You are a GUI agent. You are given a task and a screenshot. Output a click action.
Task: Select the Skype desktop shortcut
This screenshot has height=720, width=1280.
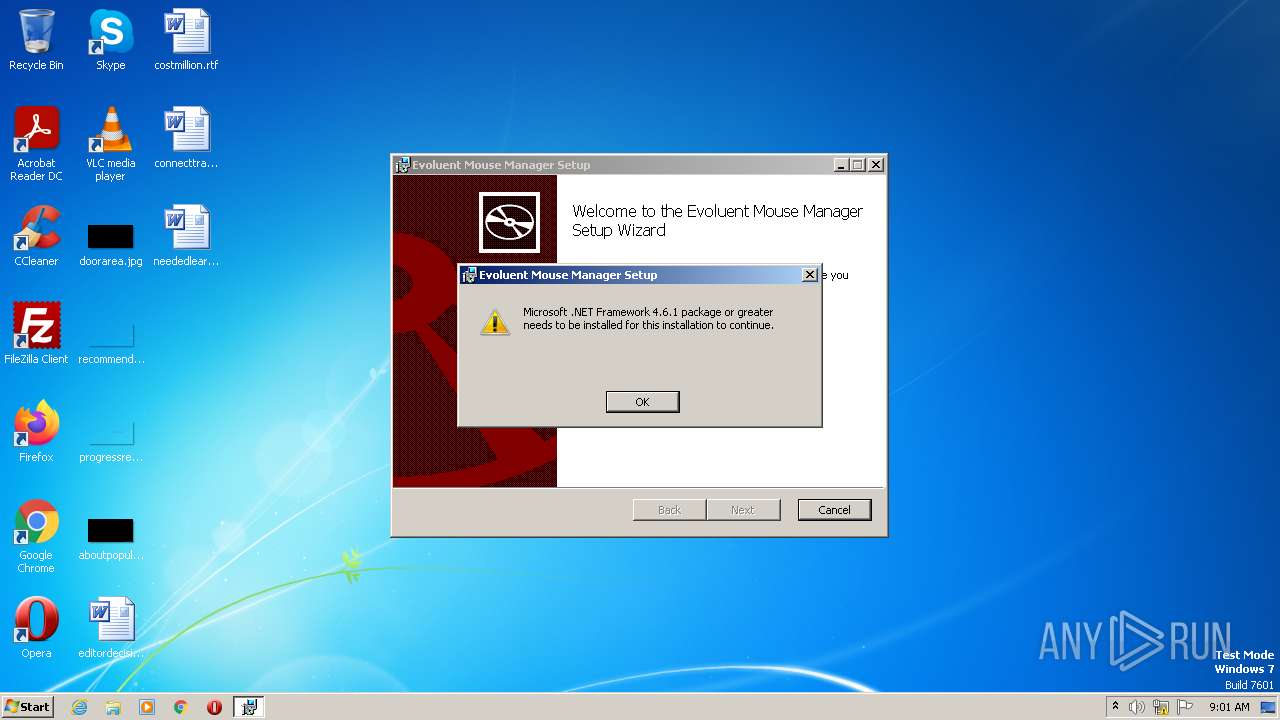tap(110, 40)
